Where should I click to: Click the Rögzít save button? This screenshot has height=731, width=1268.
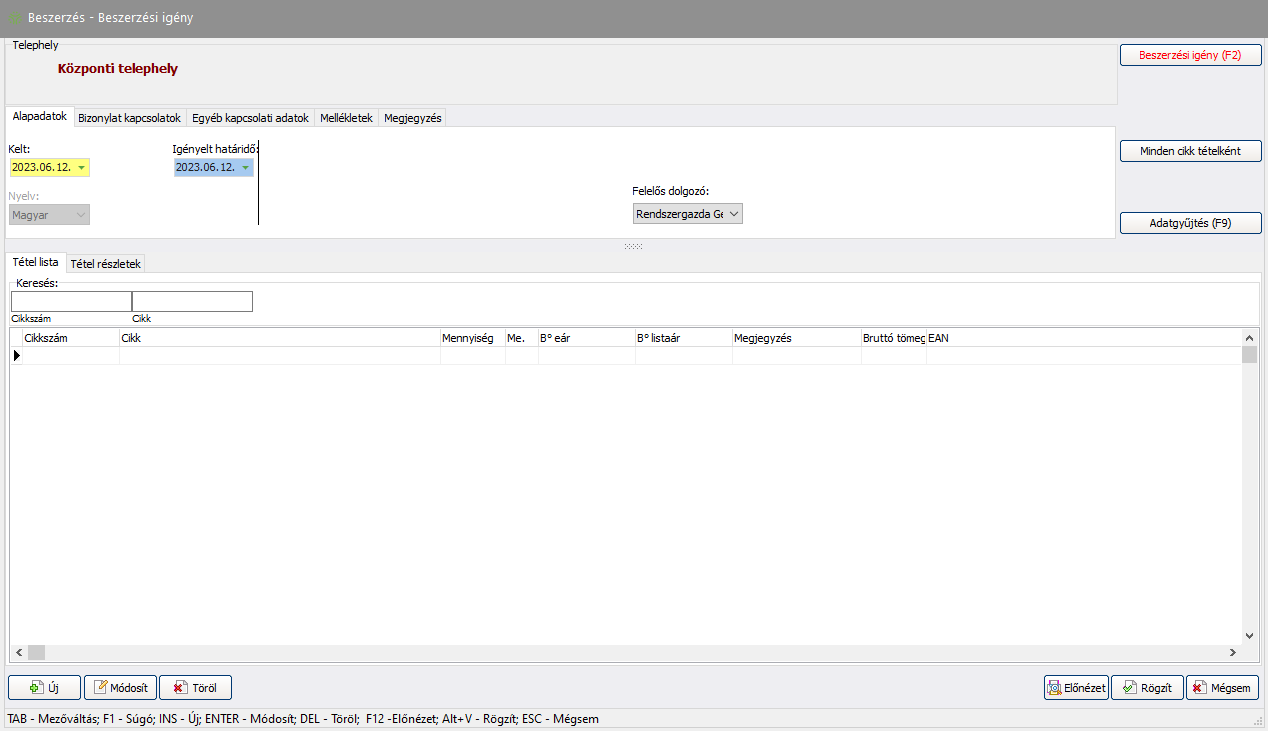(1147, 687)
